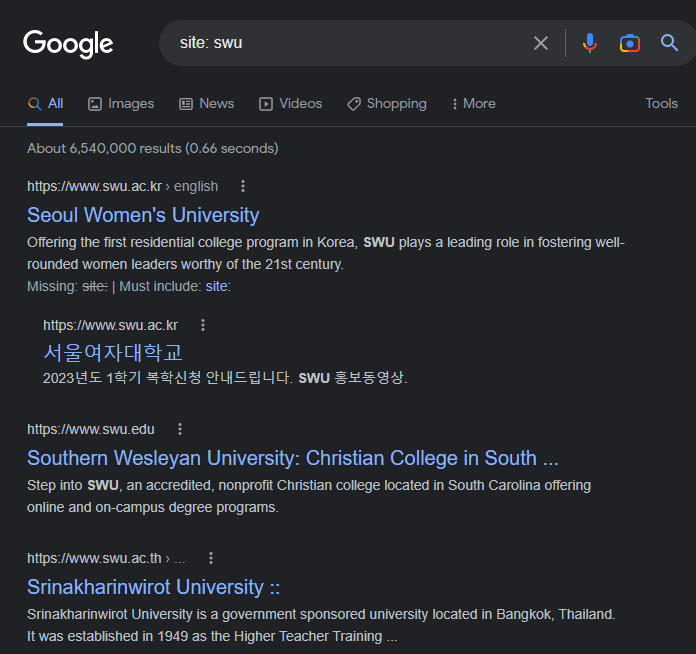
Task: Click the All tab magnifier icon
Action: pyautogui.click(x=35, y=104)
